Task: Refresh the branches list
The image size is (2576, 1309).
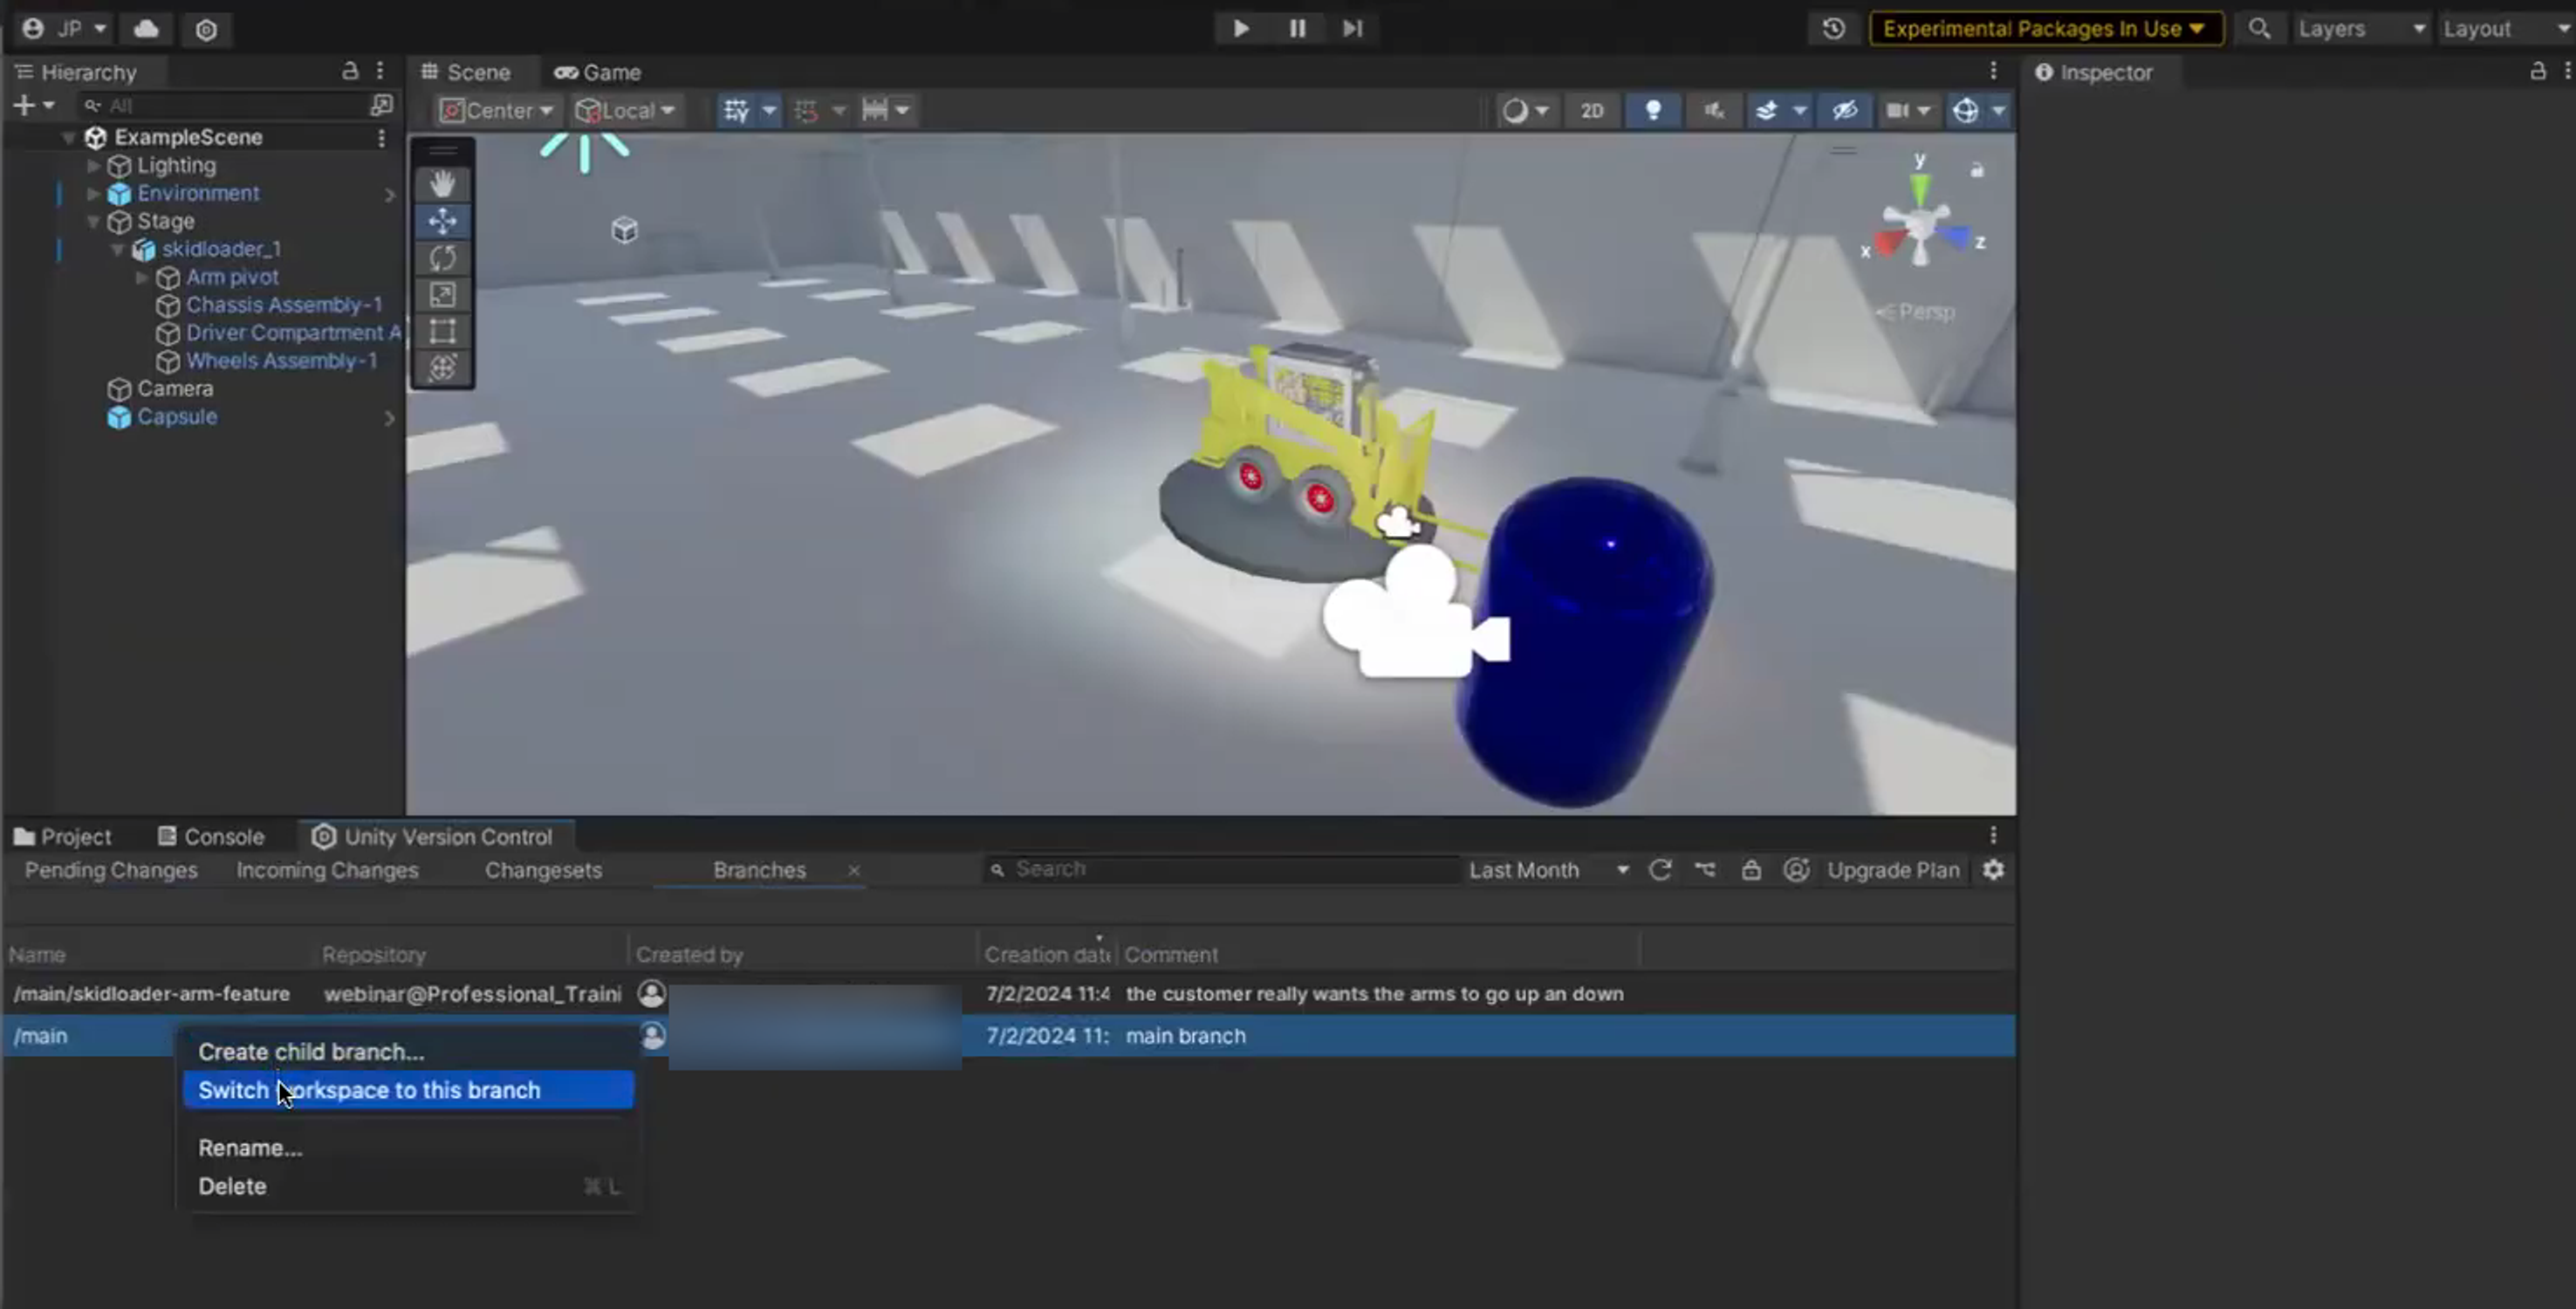Action: pyautogui.click(x=1660, y=870)
